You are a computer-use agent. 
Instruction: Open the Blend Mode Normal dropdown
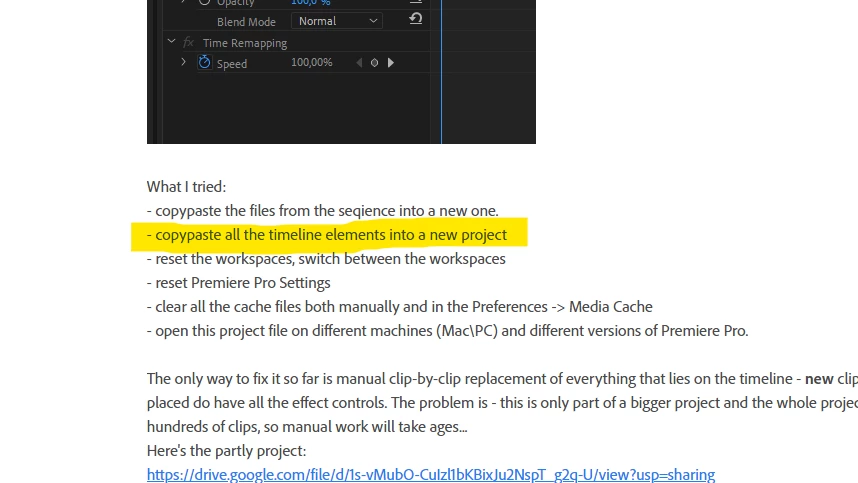[x=337, y=21]
